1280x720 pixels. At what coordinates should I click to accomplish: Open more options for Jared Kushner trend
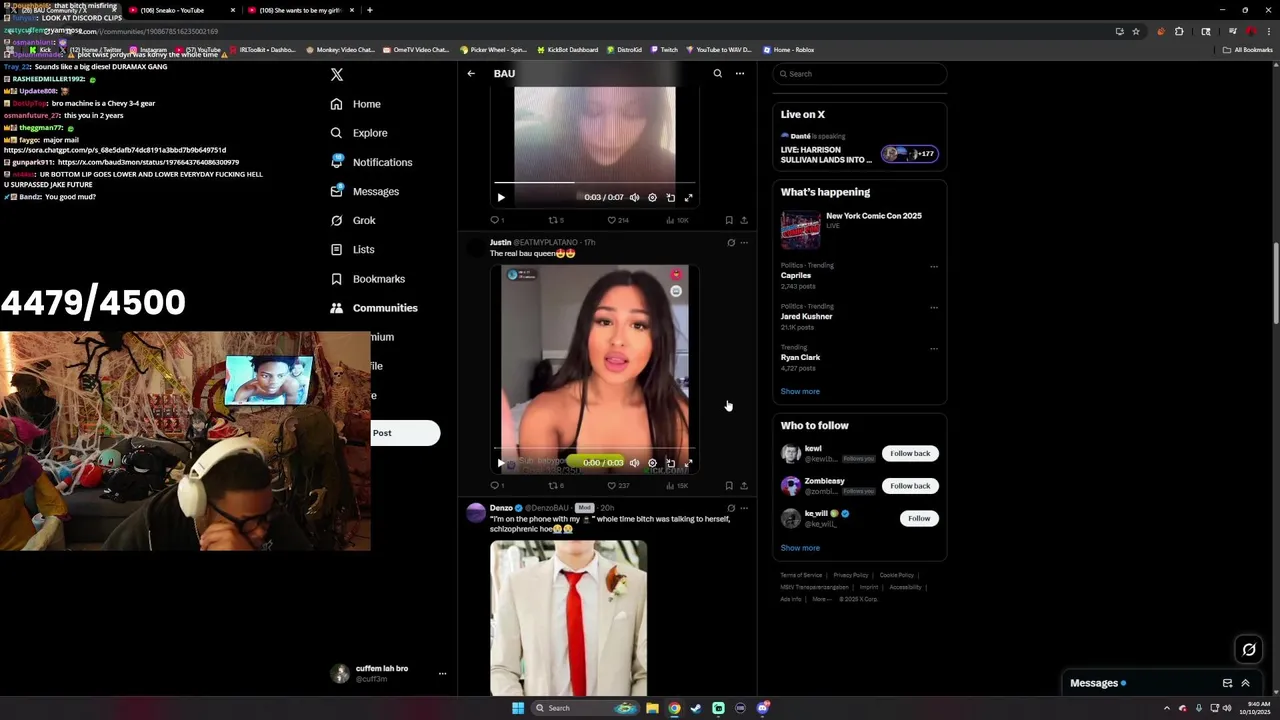pos(934,308)
